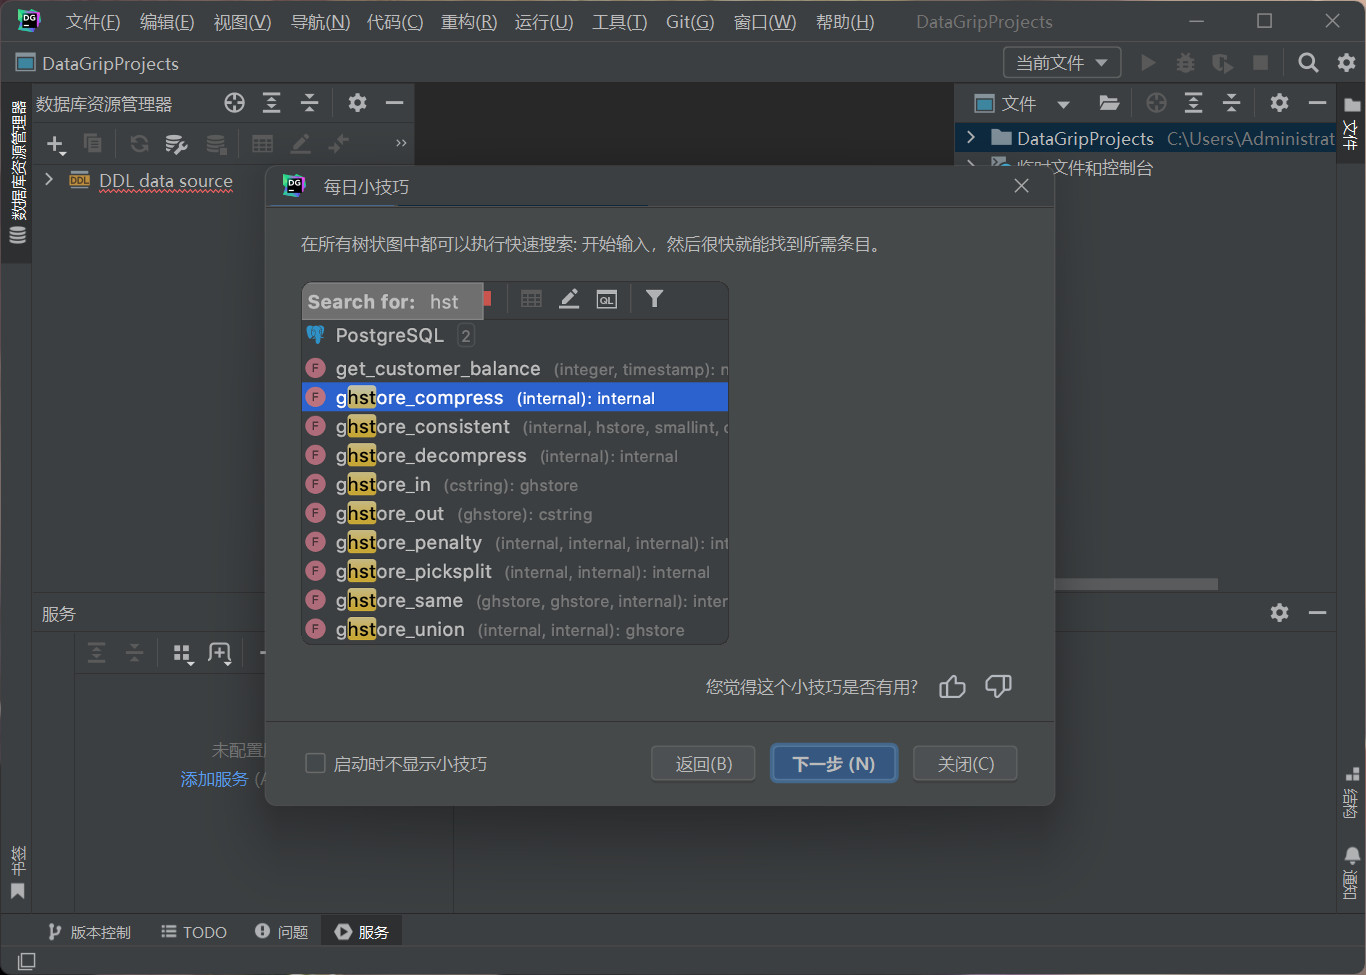Viewport: 1366px width, 975px height.
Task: Click the 关闭(C) button
Action: coord(966,764)
